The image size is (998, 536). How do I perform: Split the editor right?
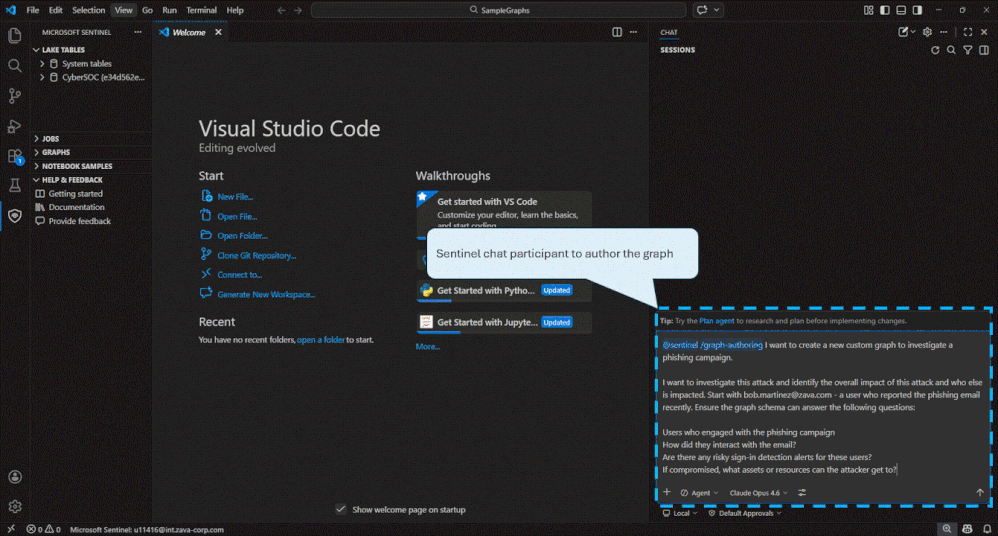617,32
